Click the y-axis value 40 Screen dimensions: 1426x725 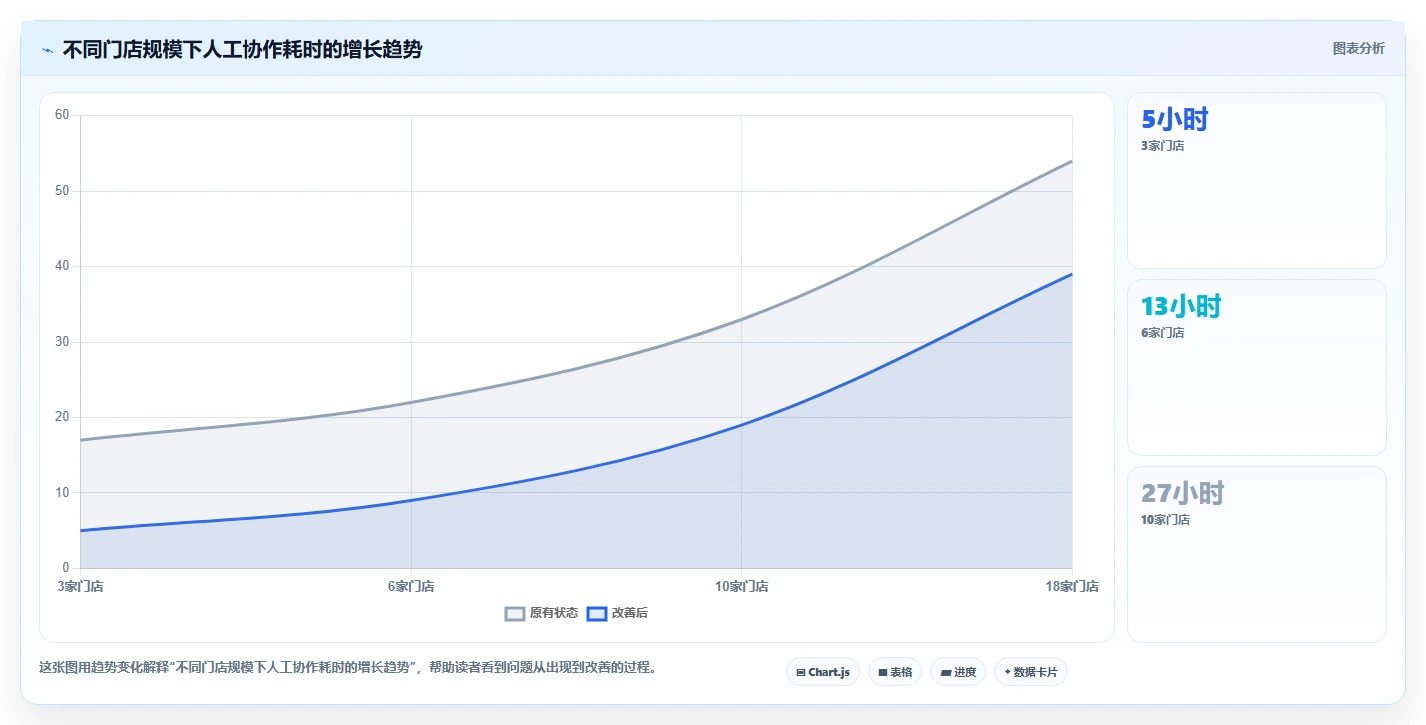pos(62,266)
